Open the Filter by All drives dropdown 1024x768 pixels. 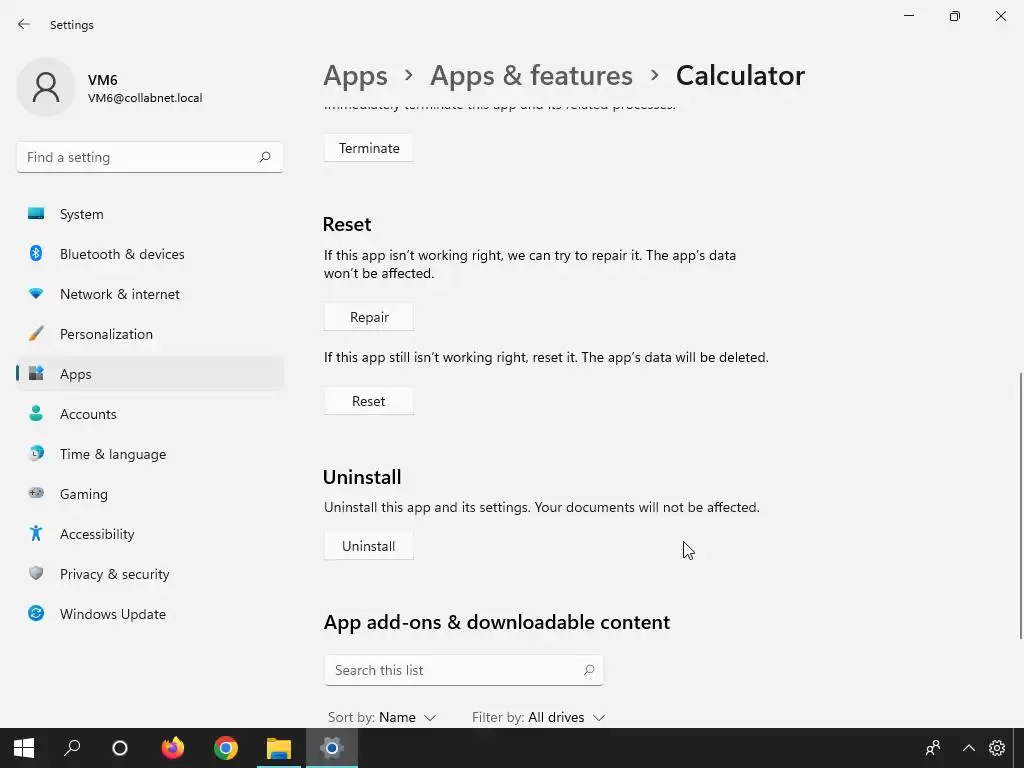539,717
